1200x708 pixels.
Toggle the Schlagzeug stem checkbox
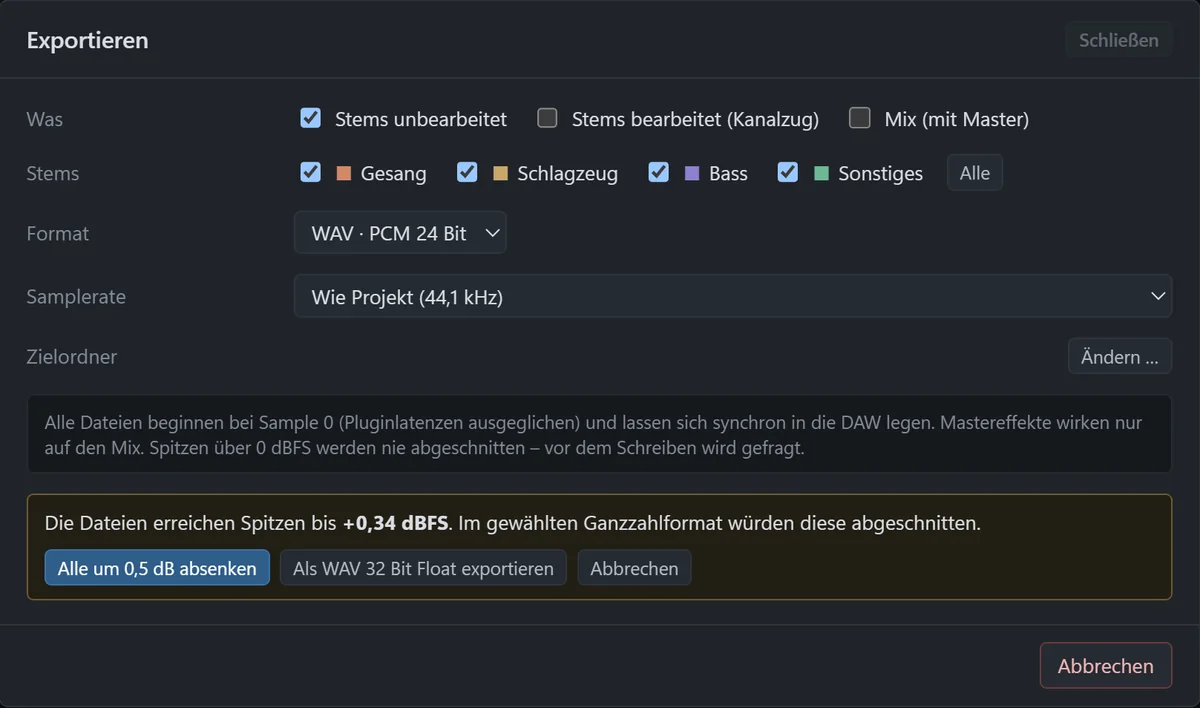click(x=467, y=172)
